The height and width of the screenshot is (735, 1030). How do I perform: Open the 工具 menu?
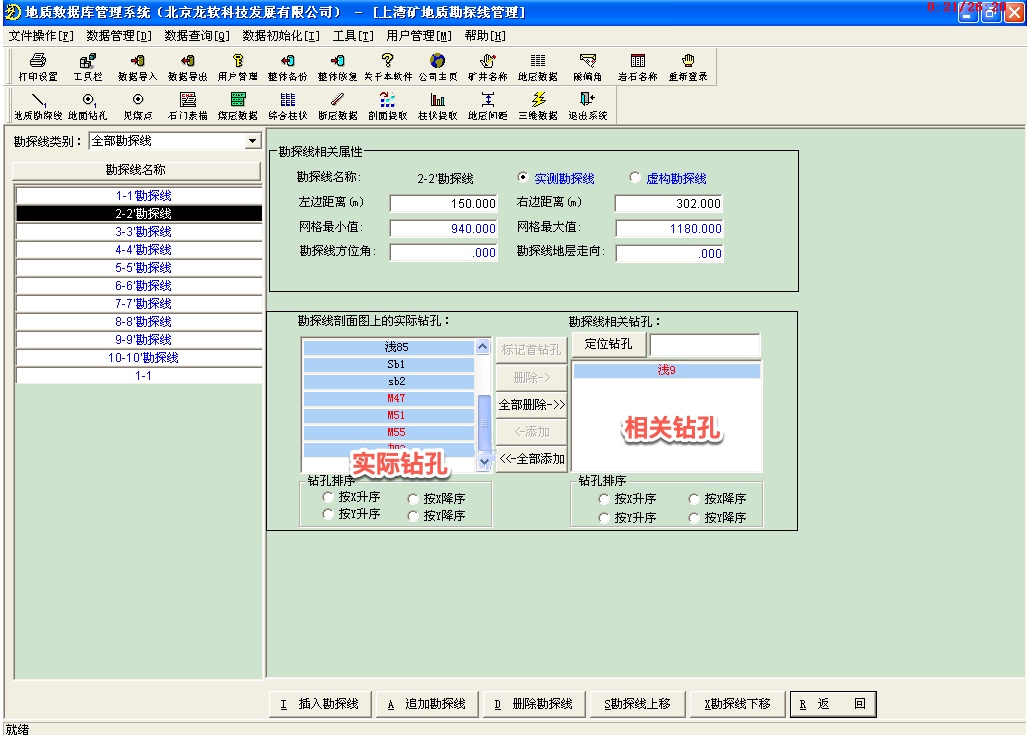pyautogui.click(x=352, y=35)
